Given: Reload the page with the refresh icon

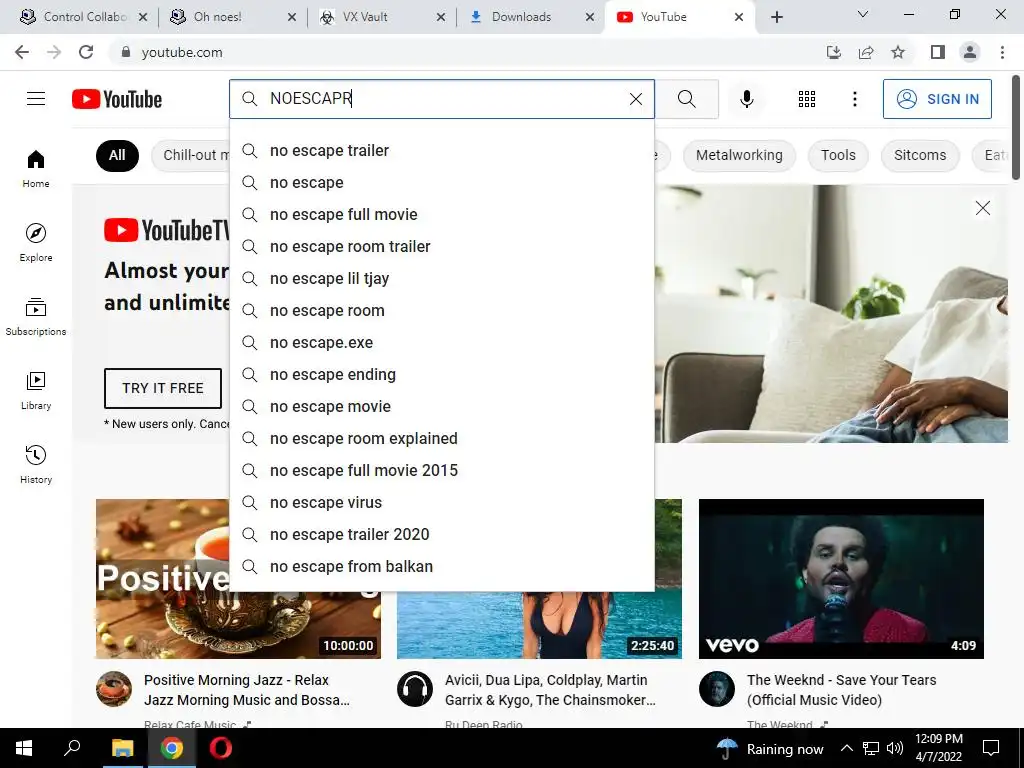Looking at the screenshot, I should pyautogui.click(x=86, y=52).
